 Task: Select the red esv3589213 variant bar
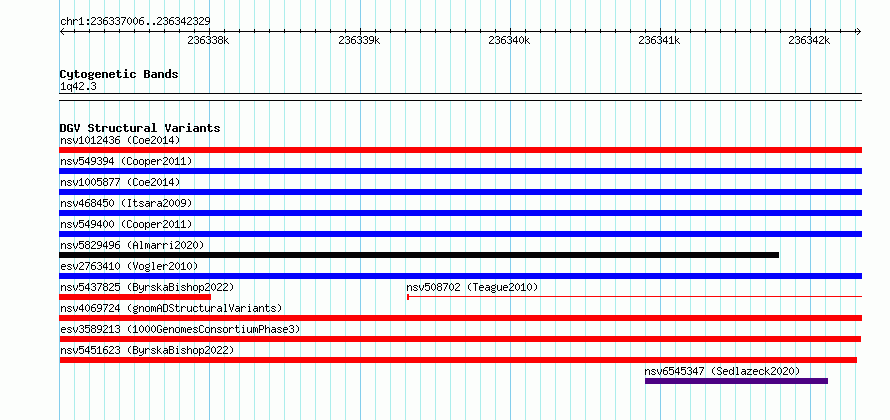pyautogui.click(x=460, y=339)
